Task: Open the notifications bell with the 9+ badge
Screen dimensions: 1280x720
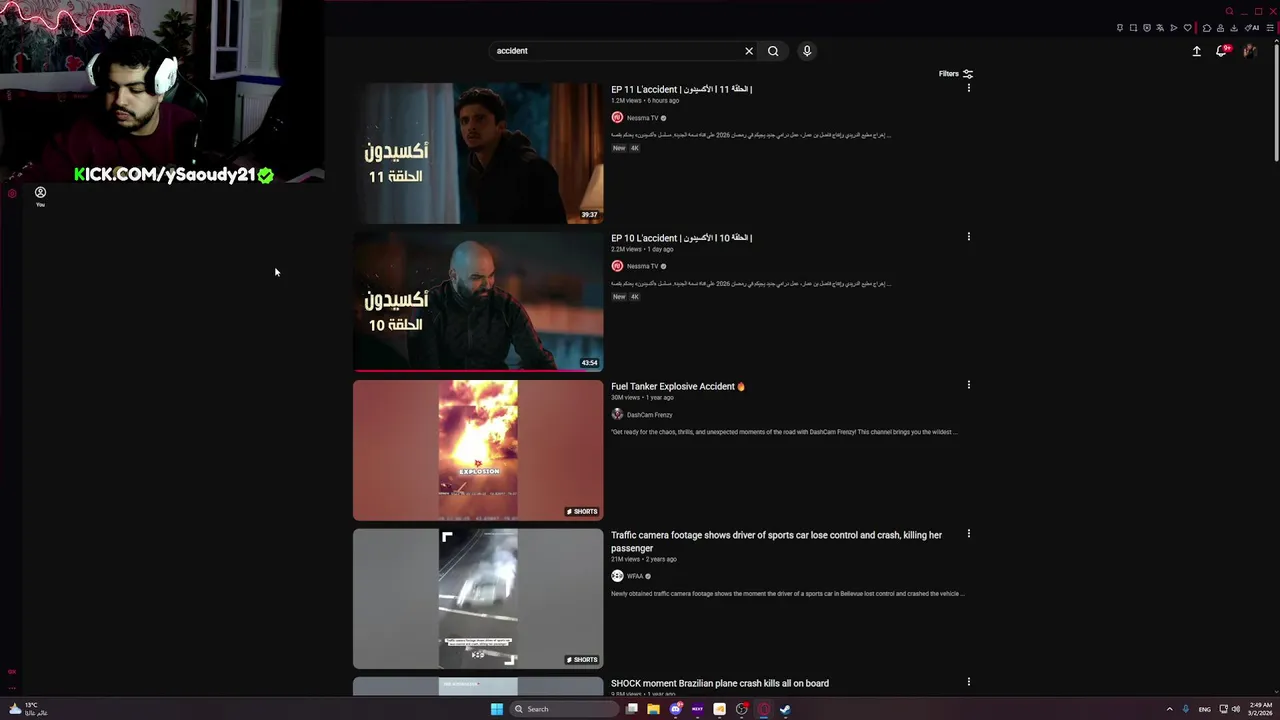Action: pos(1222,51)
